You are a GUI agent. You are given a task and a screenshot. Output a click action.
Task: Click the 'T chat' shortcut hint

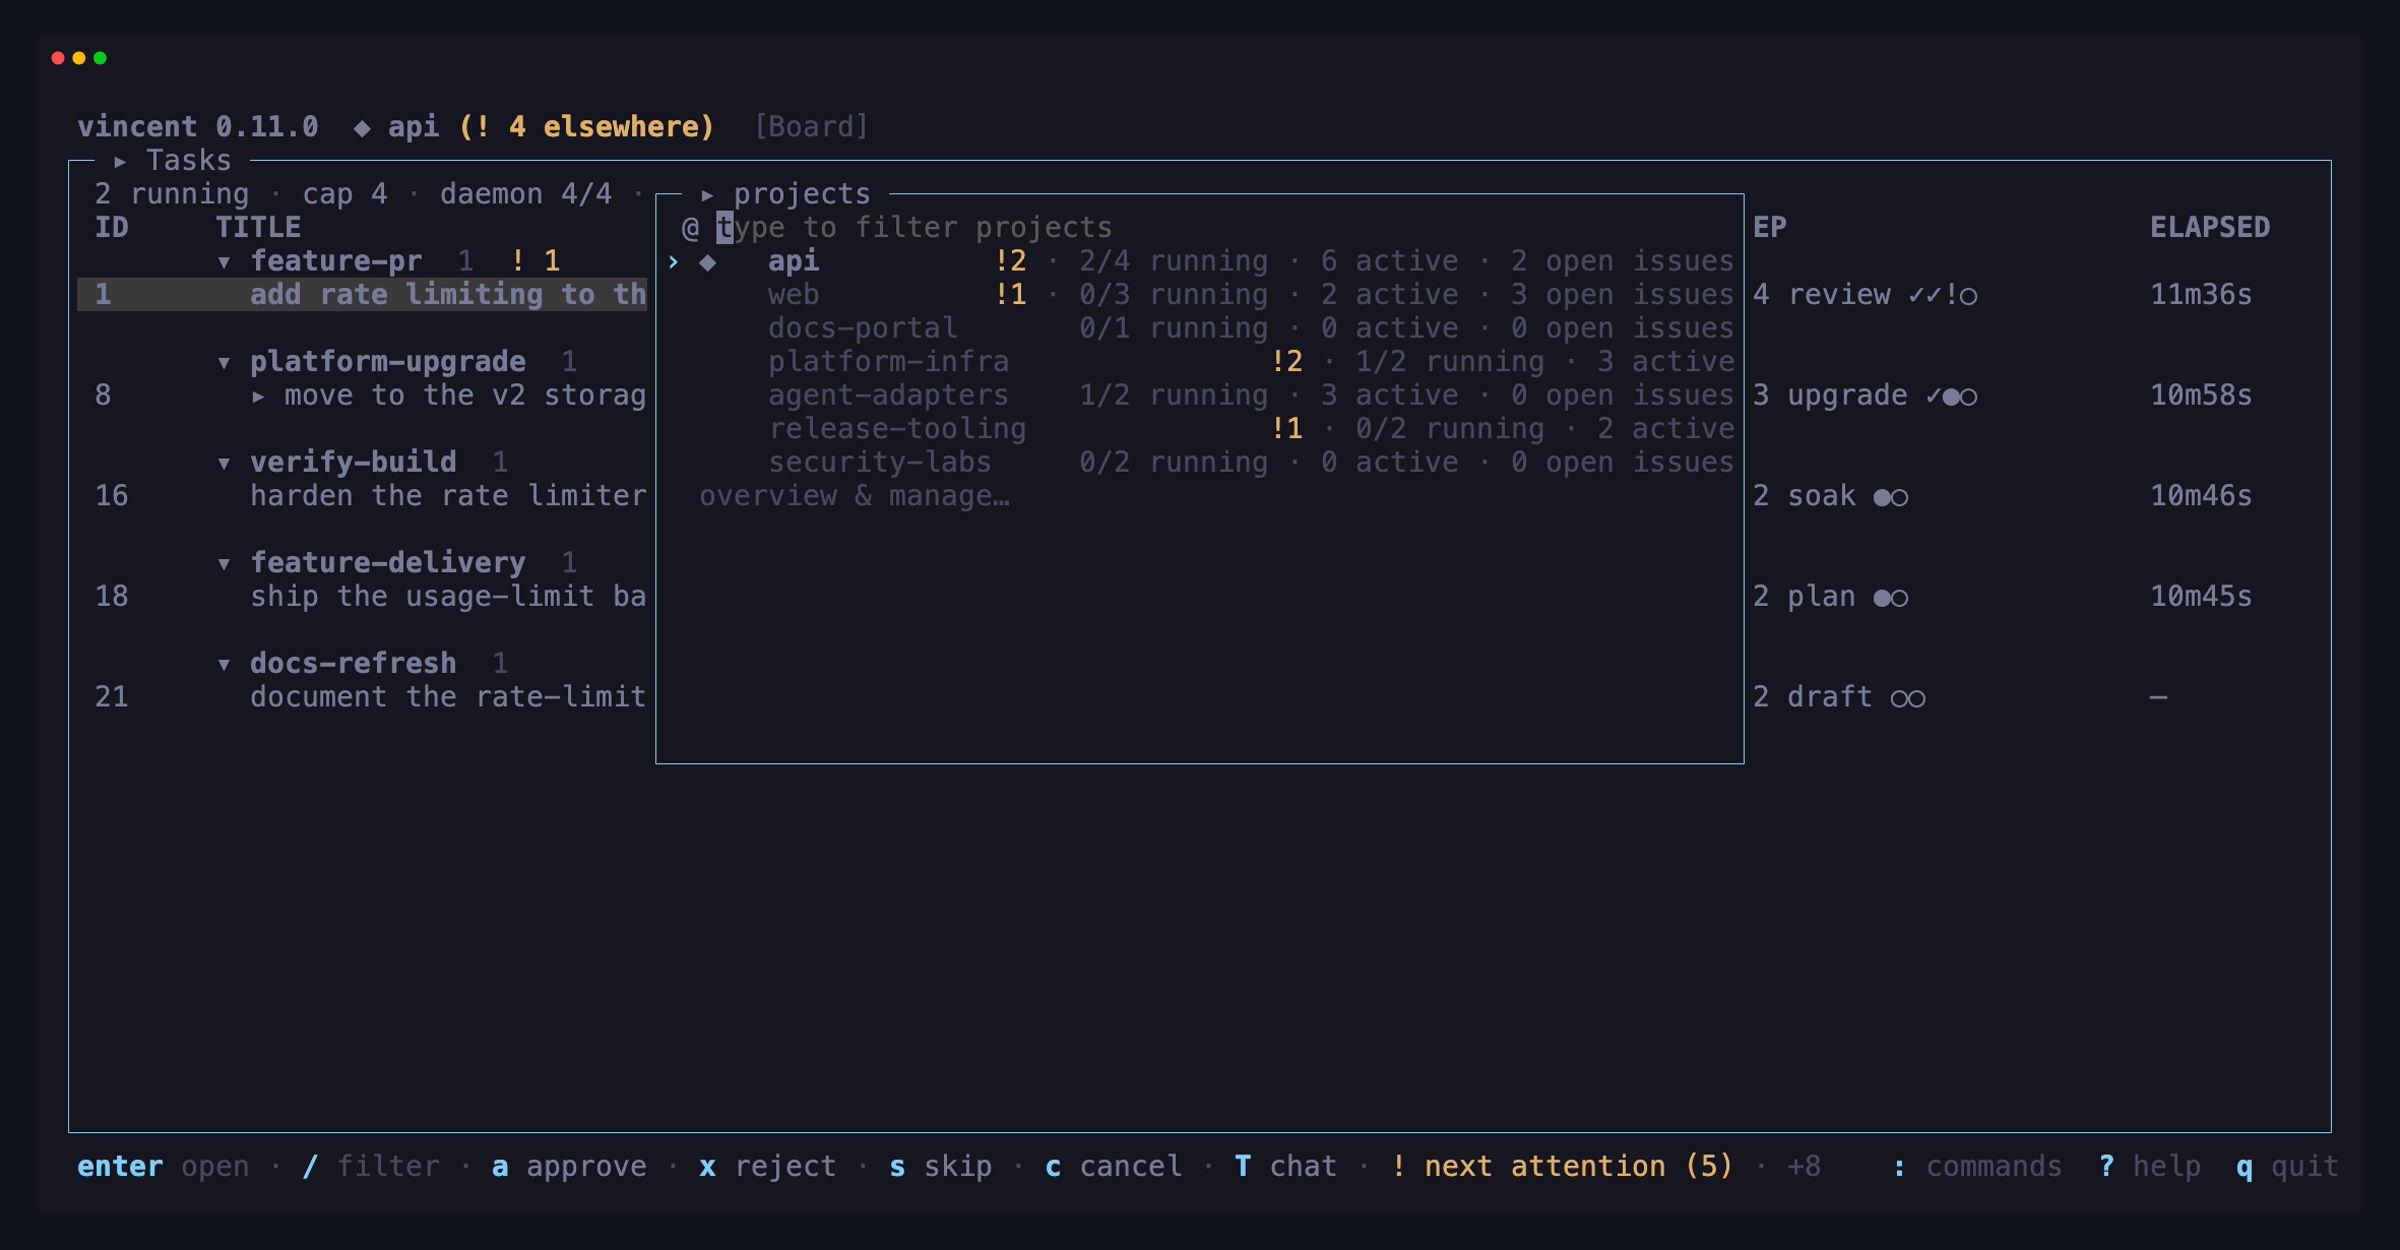[1285, 1167]
